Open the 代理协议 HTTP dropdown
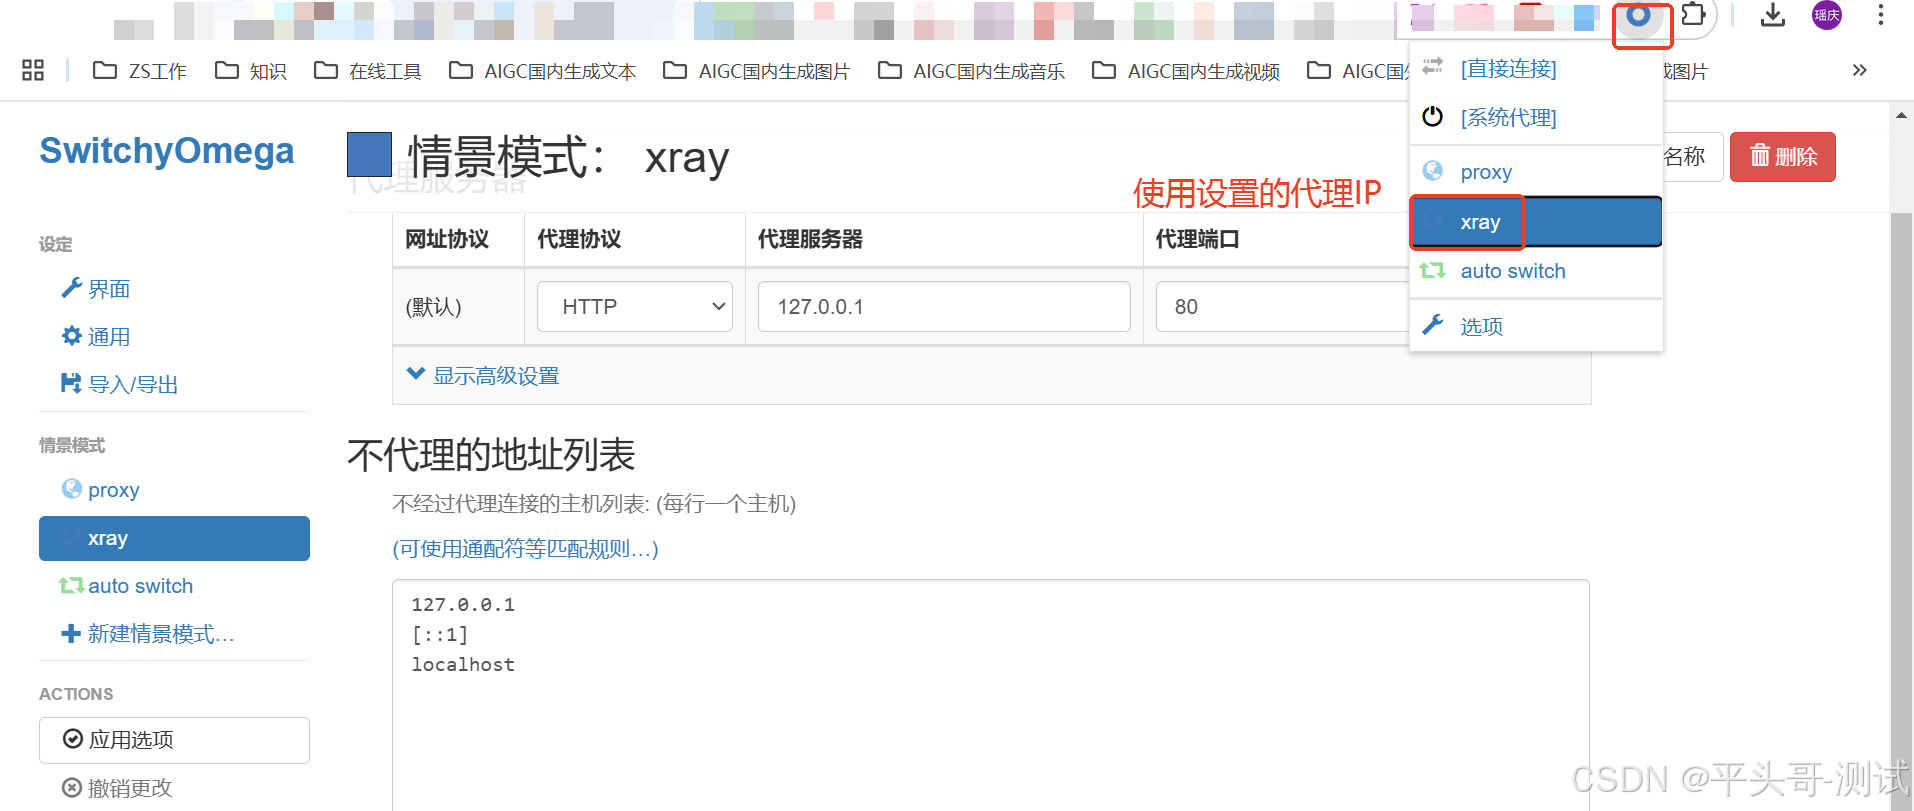1914x811 pixels. [x=635, y=306]
